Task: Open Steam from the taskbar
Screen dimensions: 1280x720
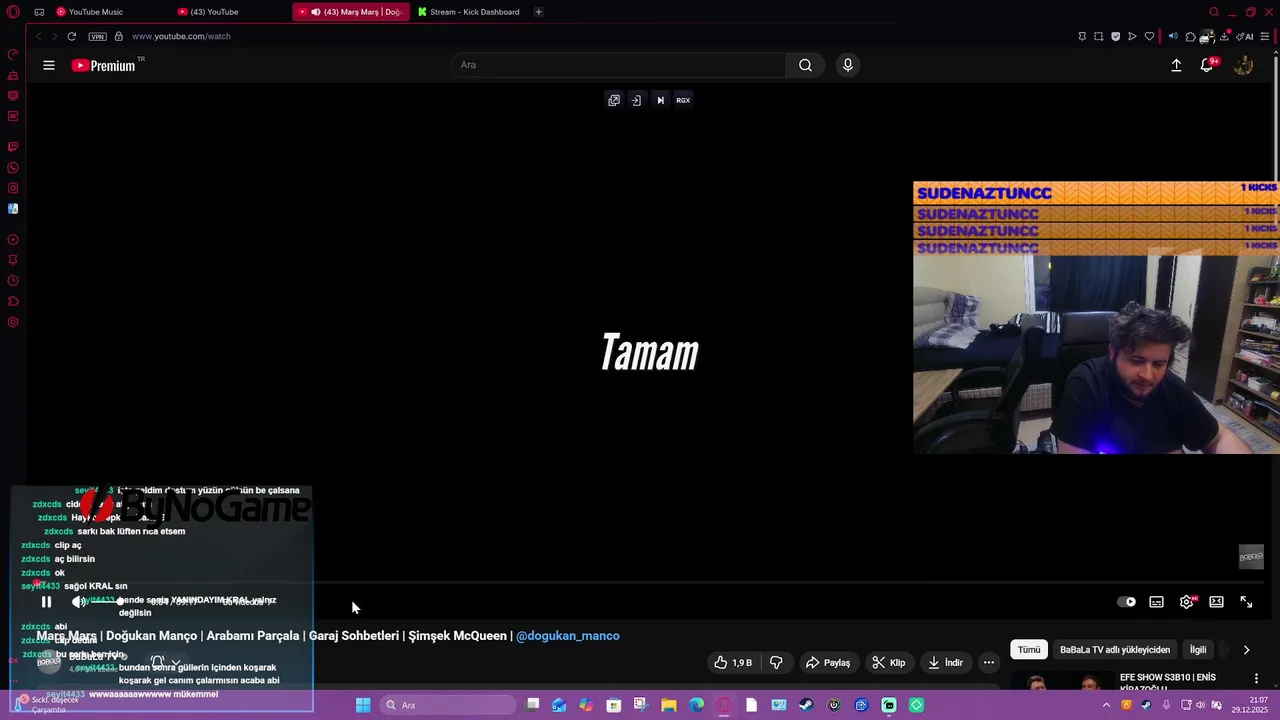Action: click(806, 705)
